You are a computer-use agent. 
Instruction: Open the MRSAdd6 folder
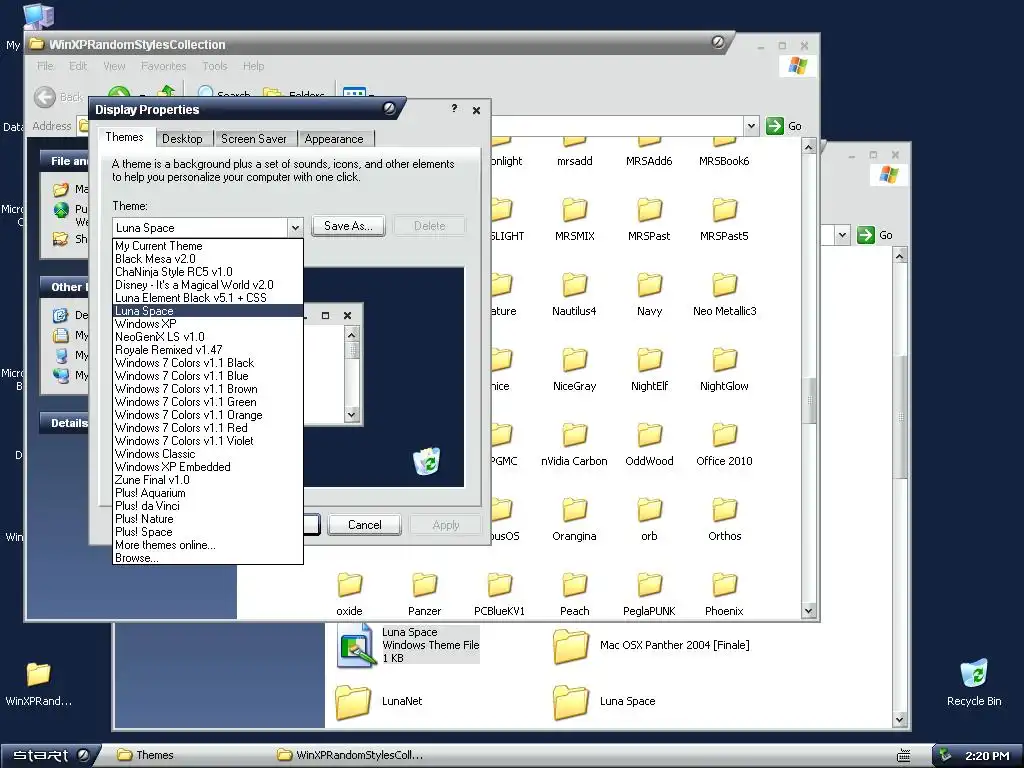click(649, 142)
